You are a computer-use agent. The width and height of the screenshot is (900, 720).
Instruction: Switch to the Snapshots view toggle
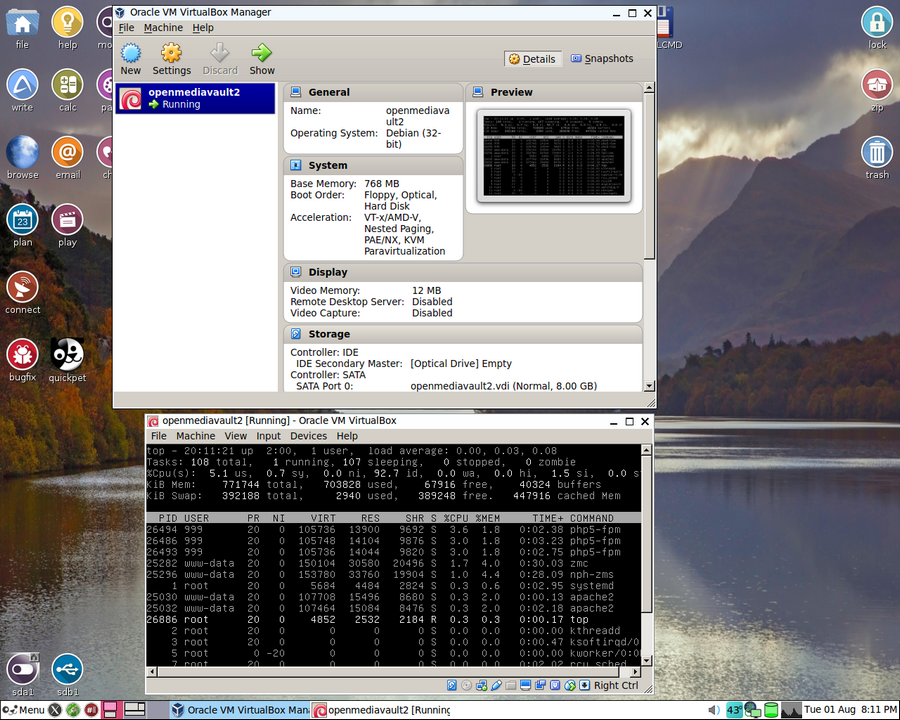click(x=602, y=59)
